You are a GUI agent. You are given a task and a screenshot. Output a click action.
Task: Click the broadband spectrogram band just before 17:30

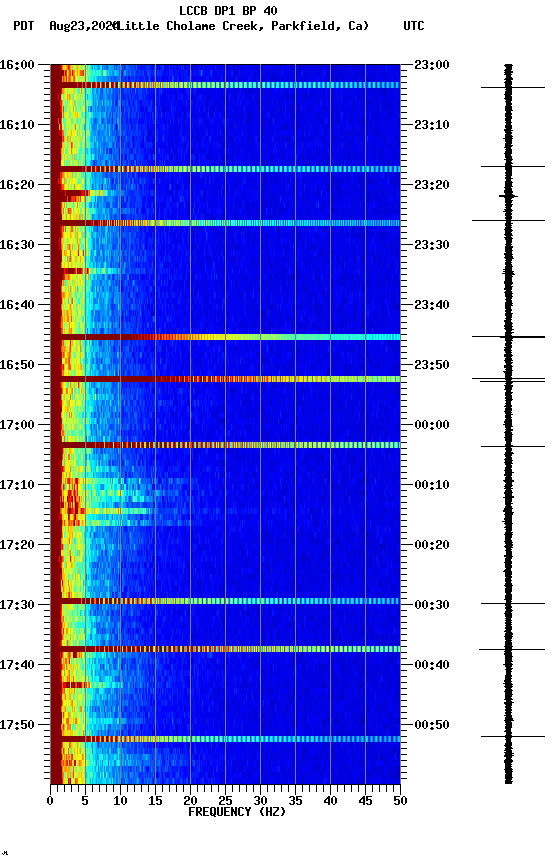point(225,601)
